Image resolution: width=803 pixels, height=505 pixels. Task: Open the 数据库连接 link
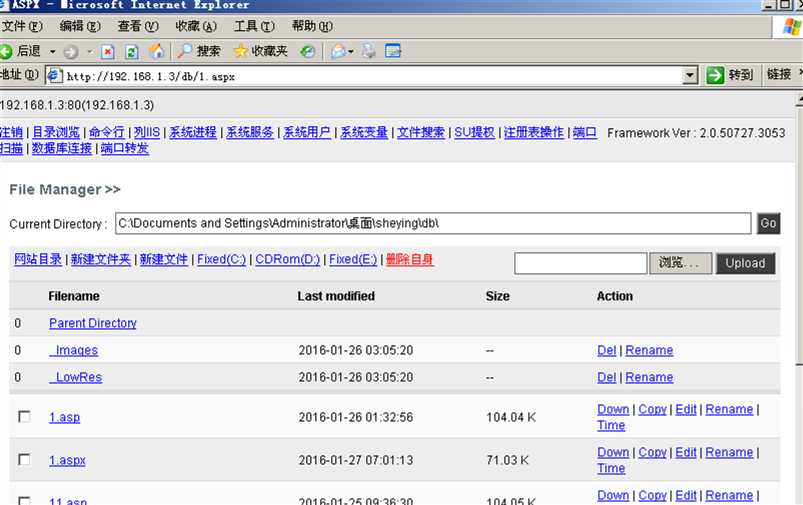[62, 149]
